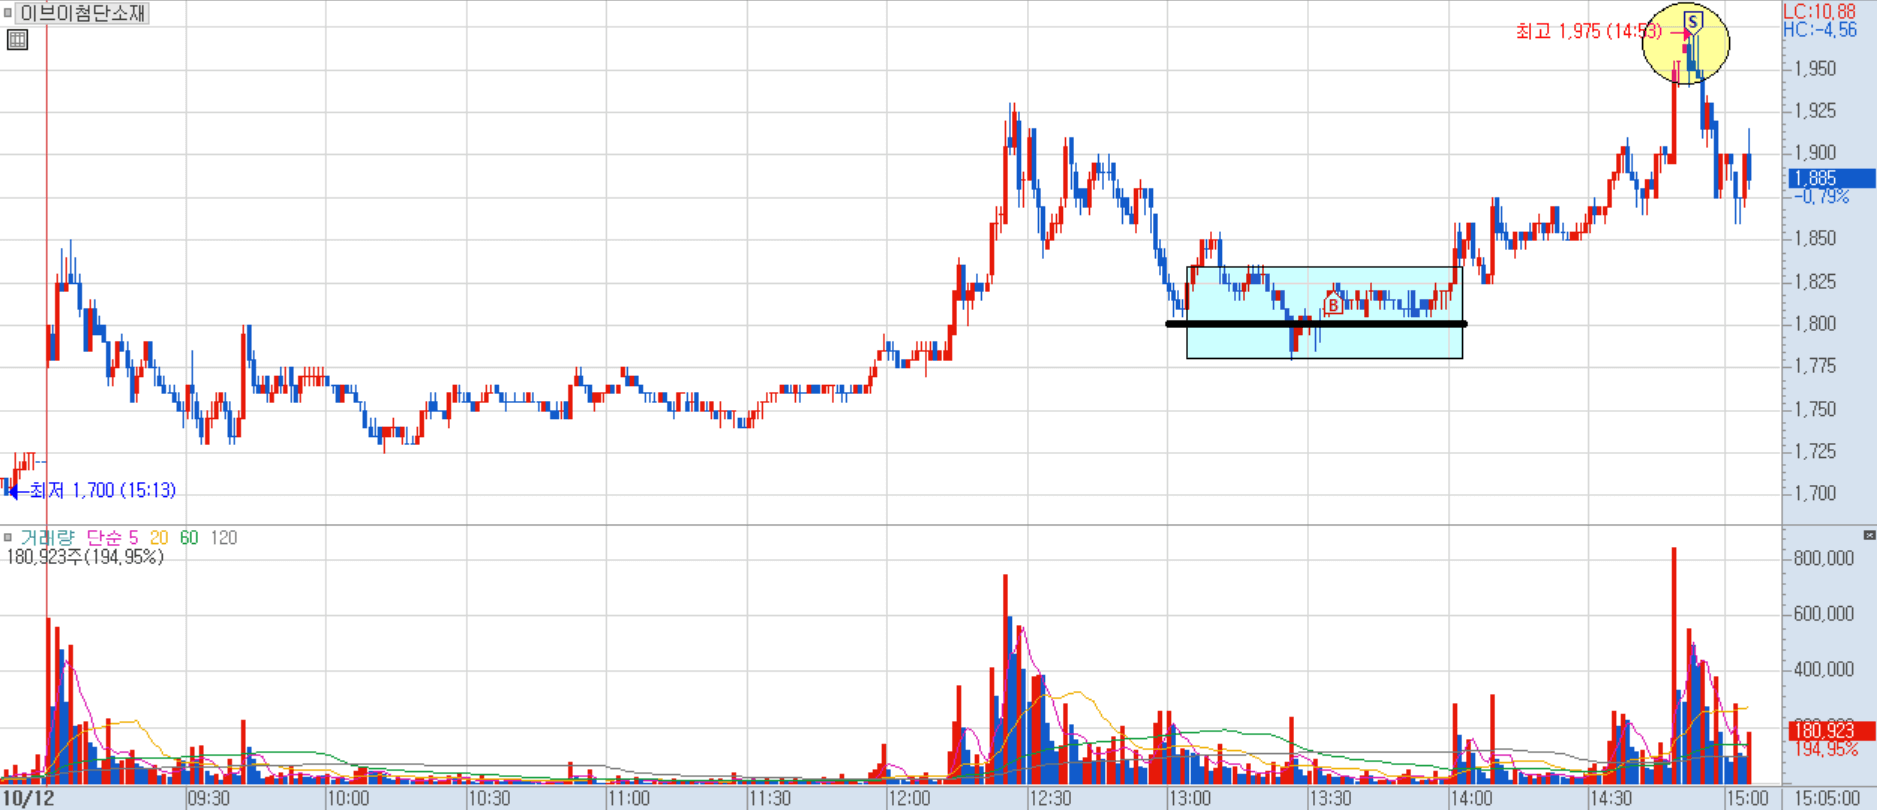This screenshot has height=810, width=1877.
Task: Click the 600,000 volume axis label
Action: [x=1823, y=613]
